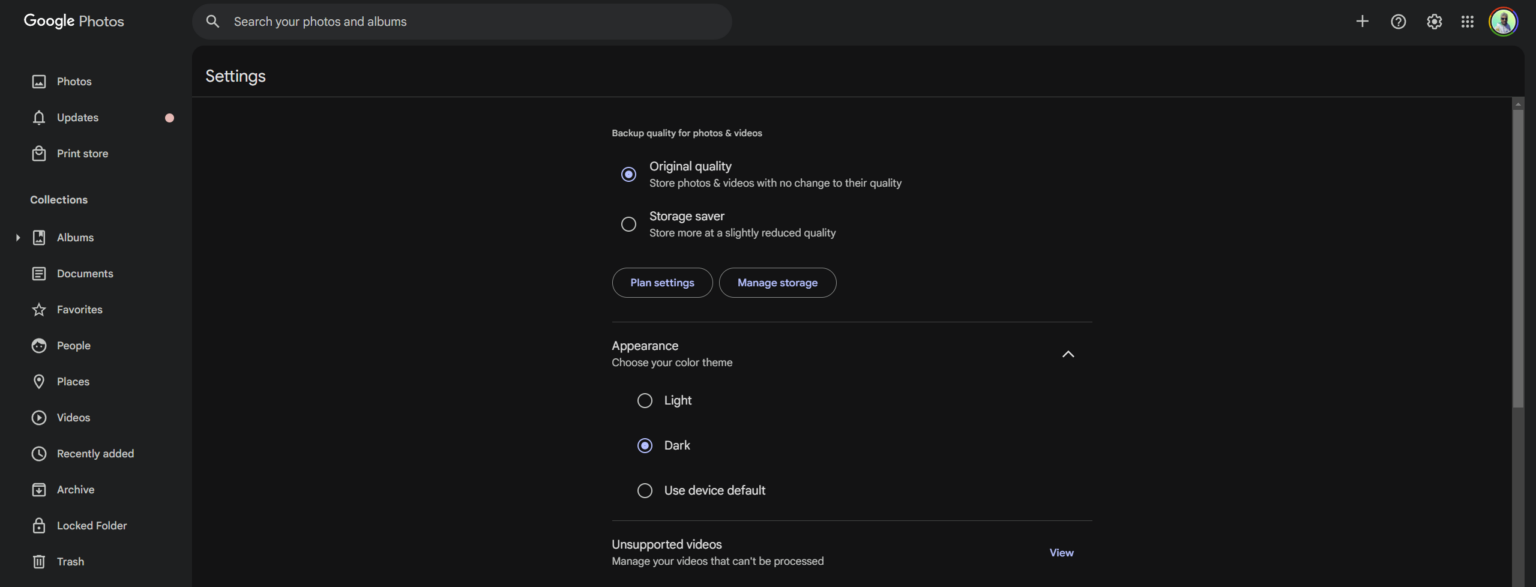1536x587 pixels.
Task: Expand the Albums tree in sidebar
Action: (x=16, y=237)
